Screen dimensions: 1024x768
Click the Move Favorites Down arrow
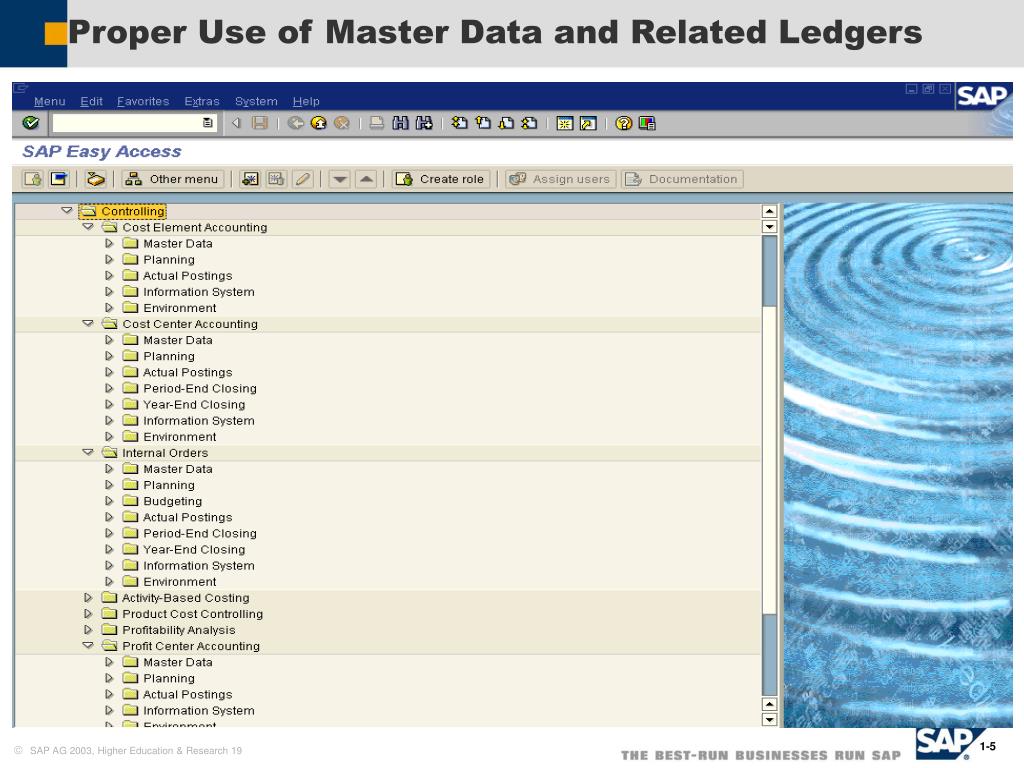point(340,179)
